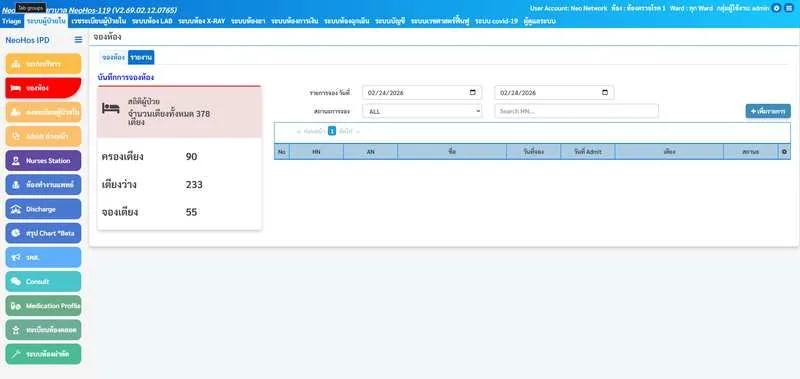The height and width of the screenshot is (379, 800).
Task: Open calendar picker for the end date
Action: [x=605, y=92]
